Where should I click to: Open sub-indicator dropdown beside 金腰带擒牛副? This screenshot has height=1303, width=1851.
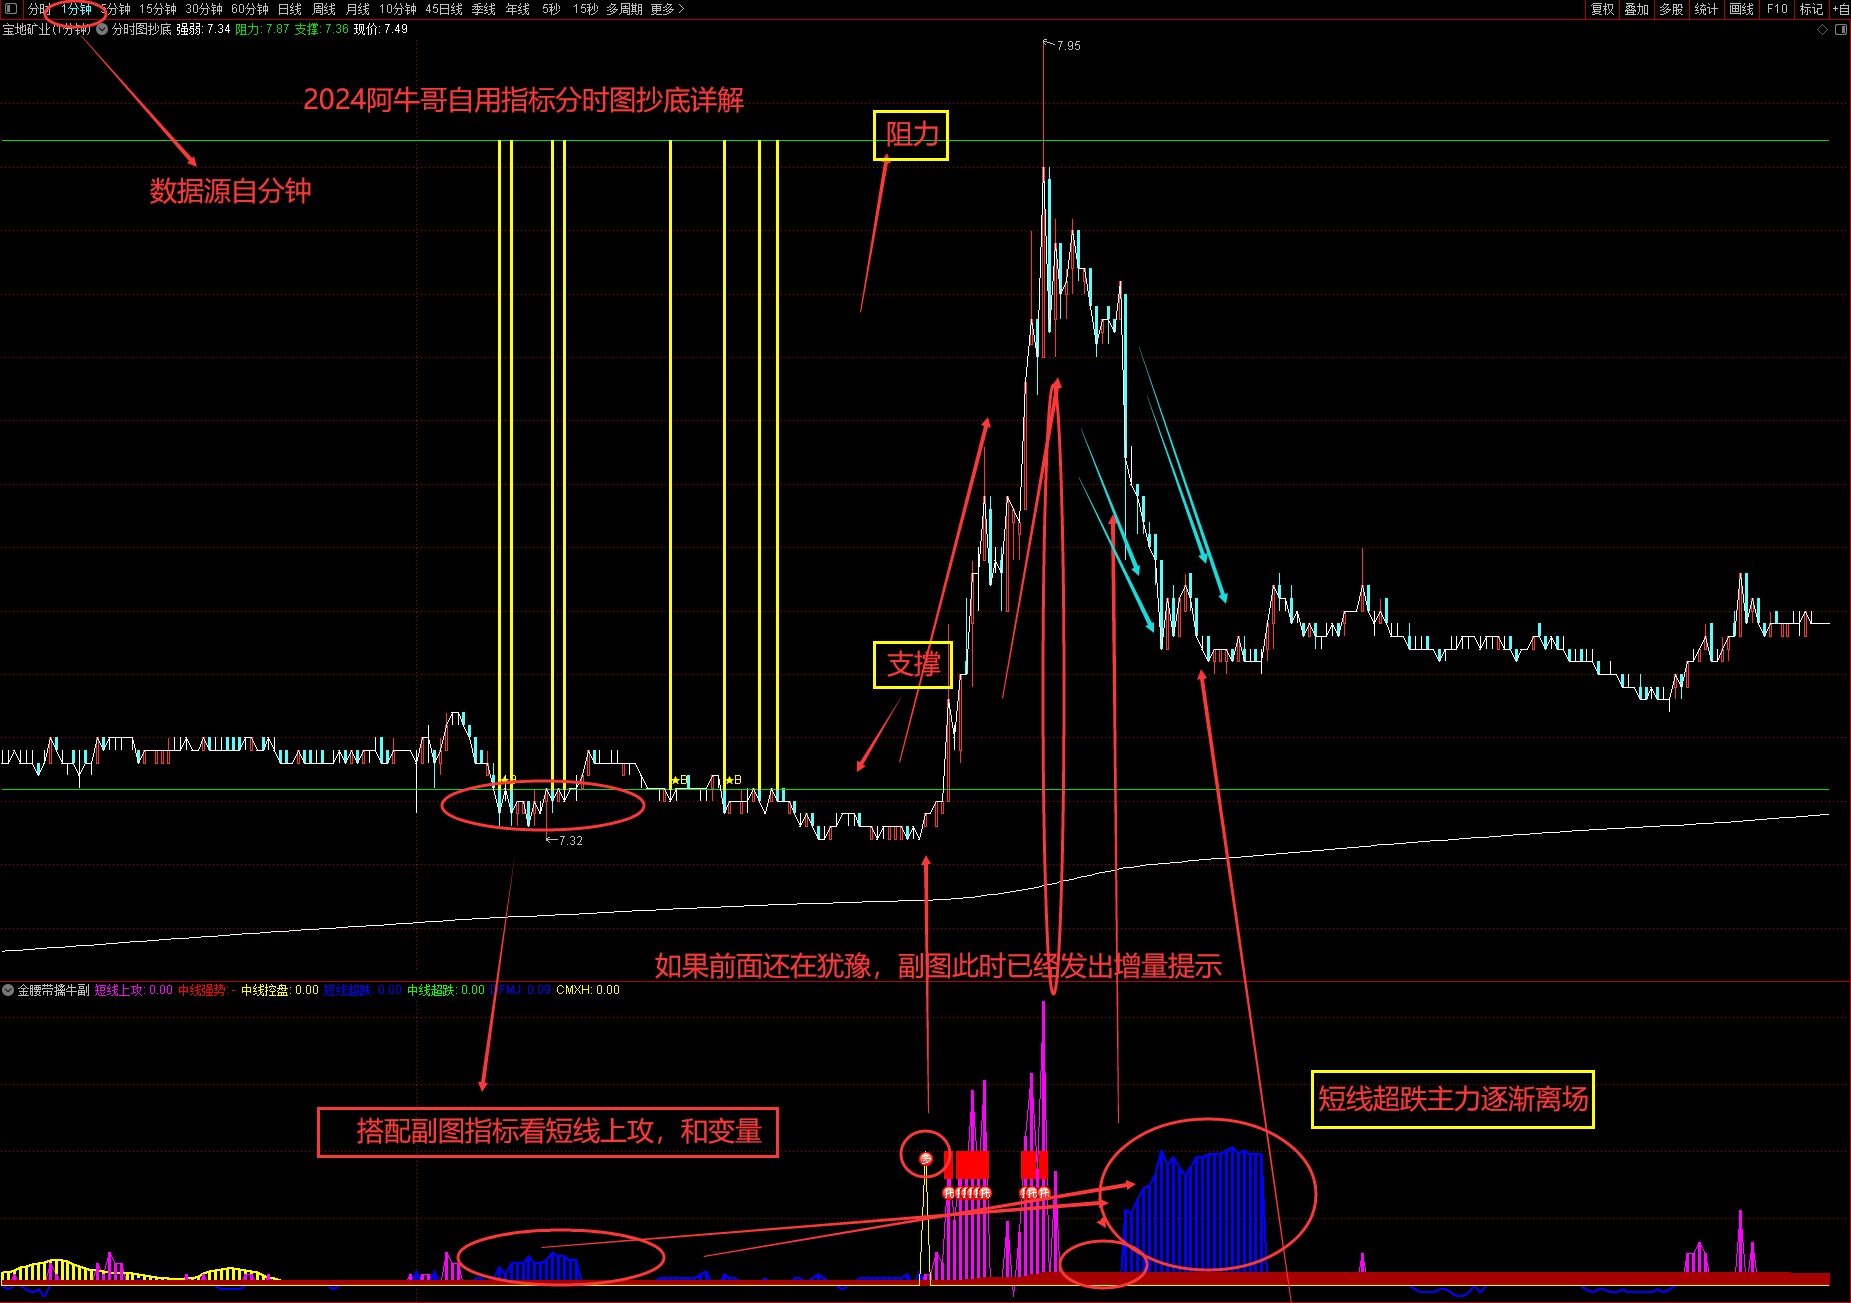pos(8,990)
